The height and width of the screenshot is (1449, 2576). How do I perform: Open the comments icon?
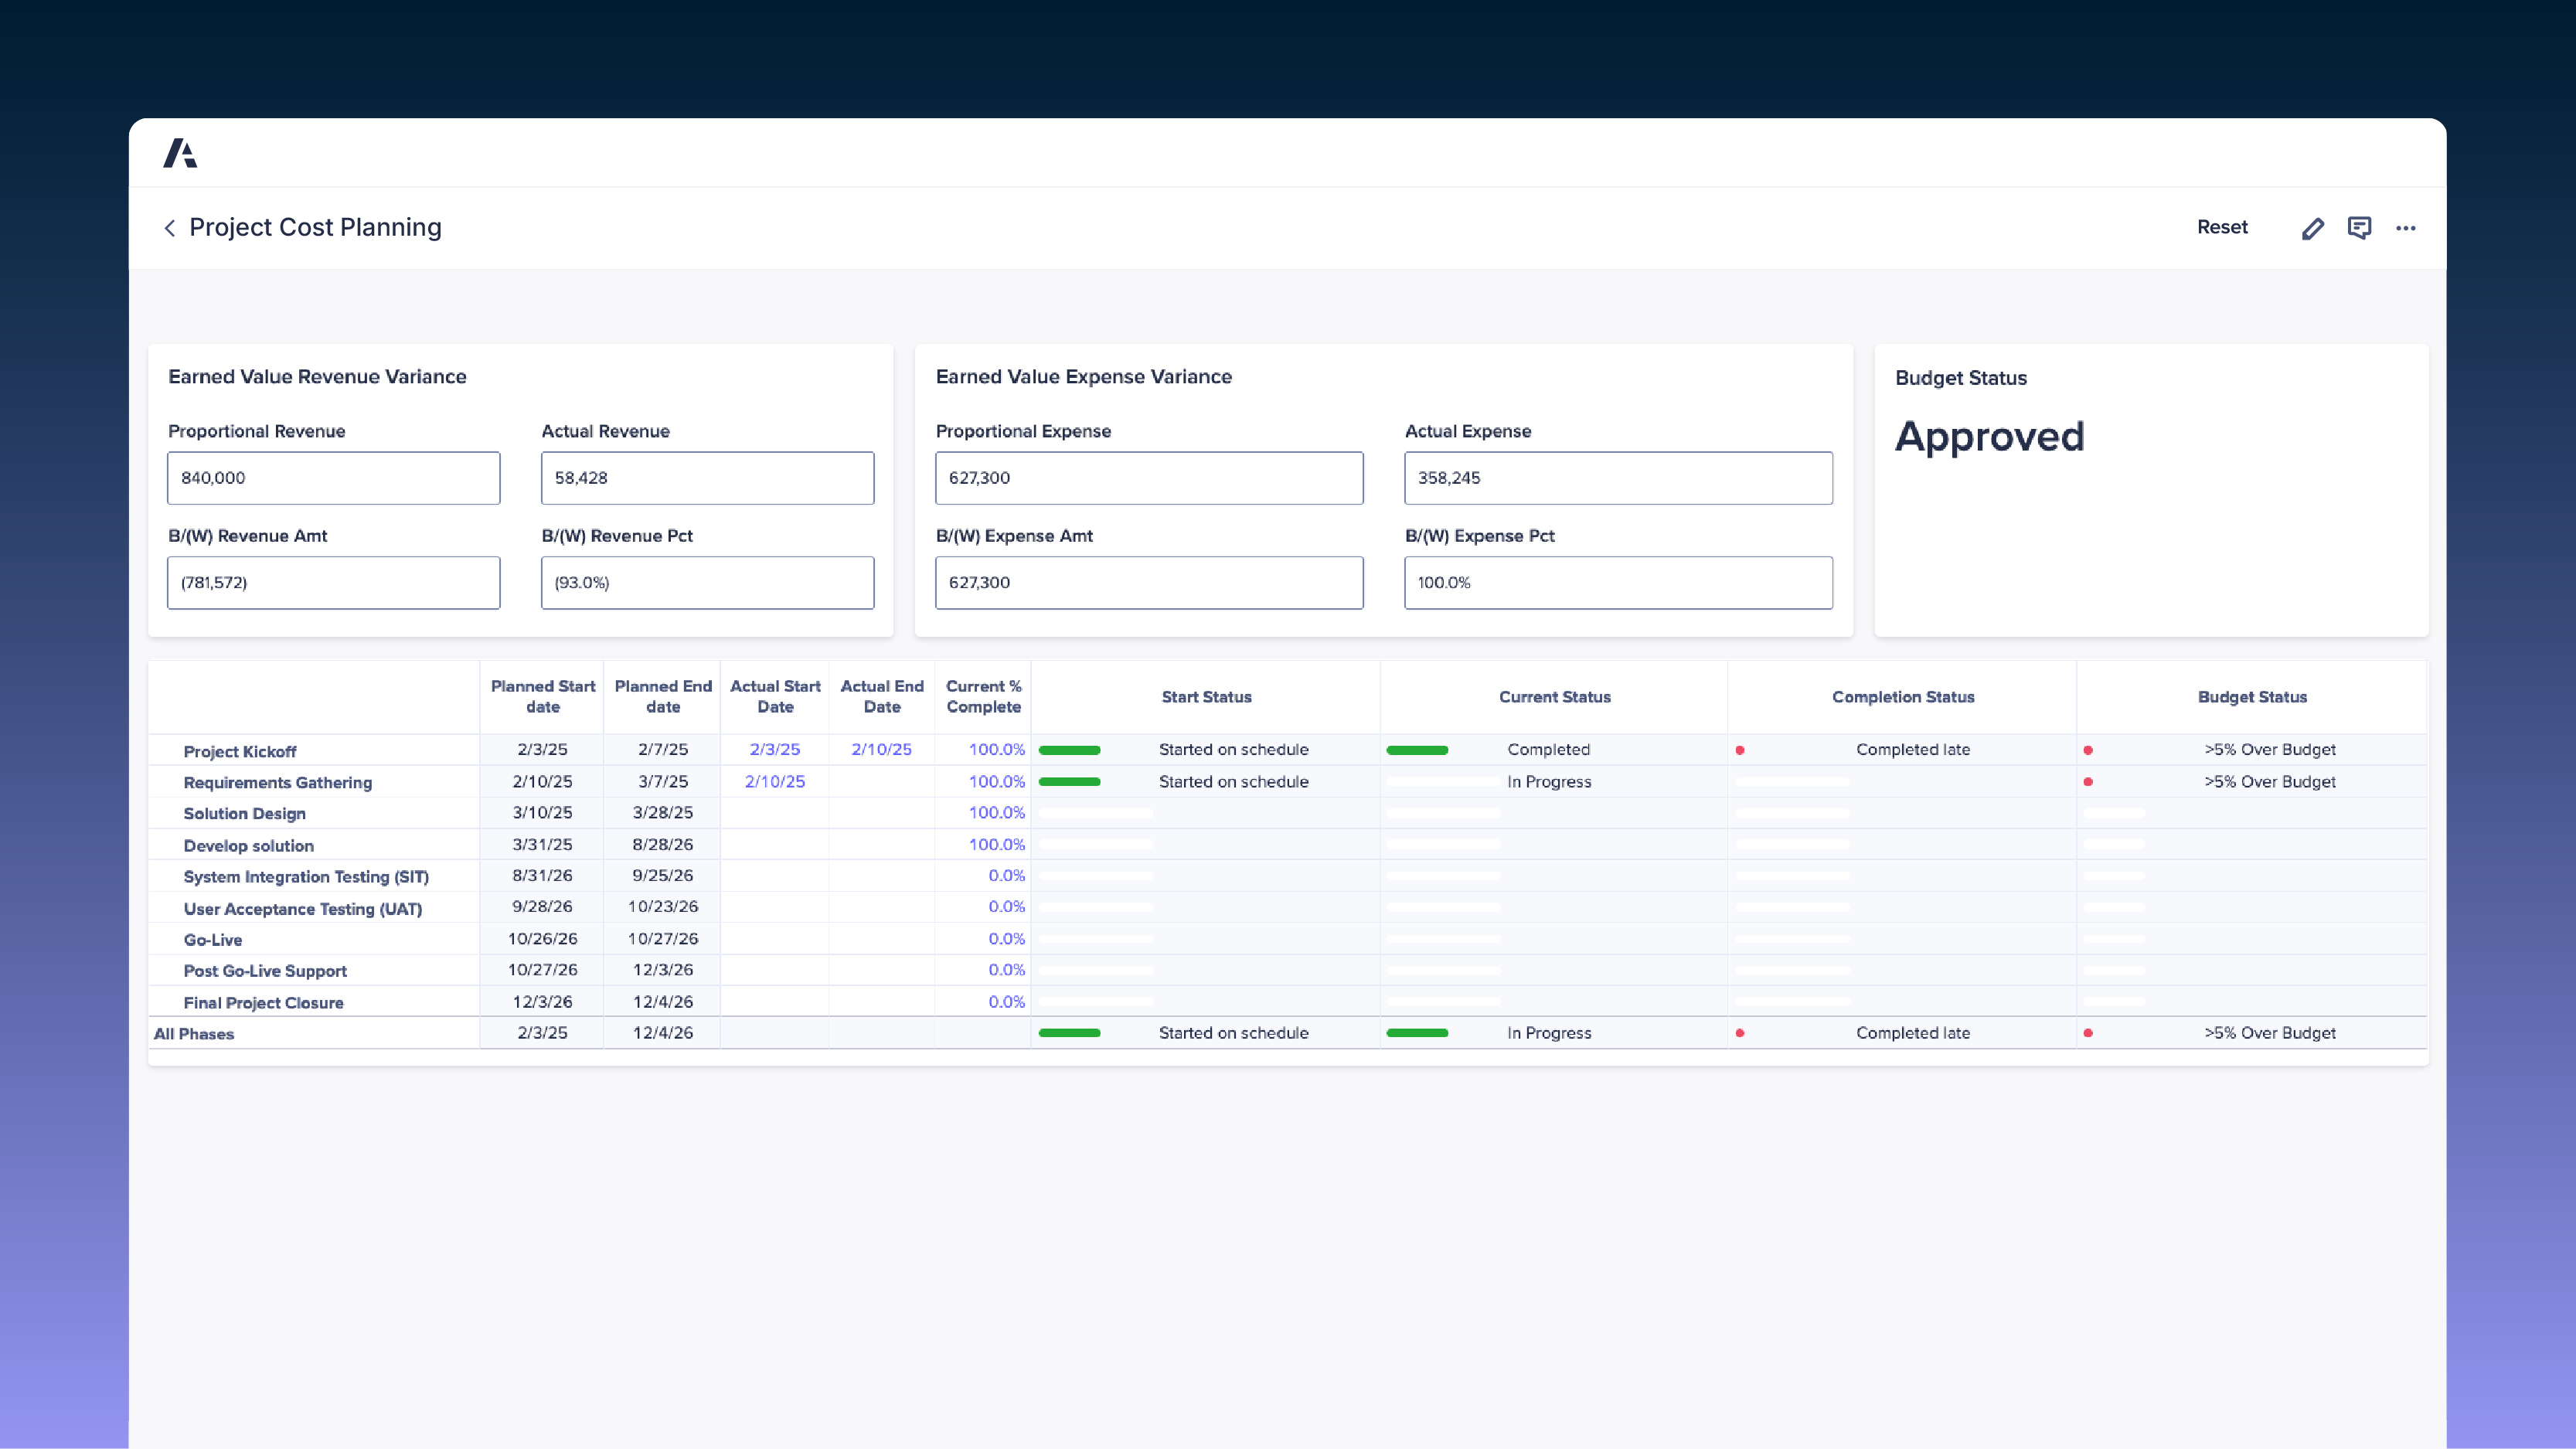[2359, 228]
